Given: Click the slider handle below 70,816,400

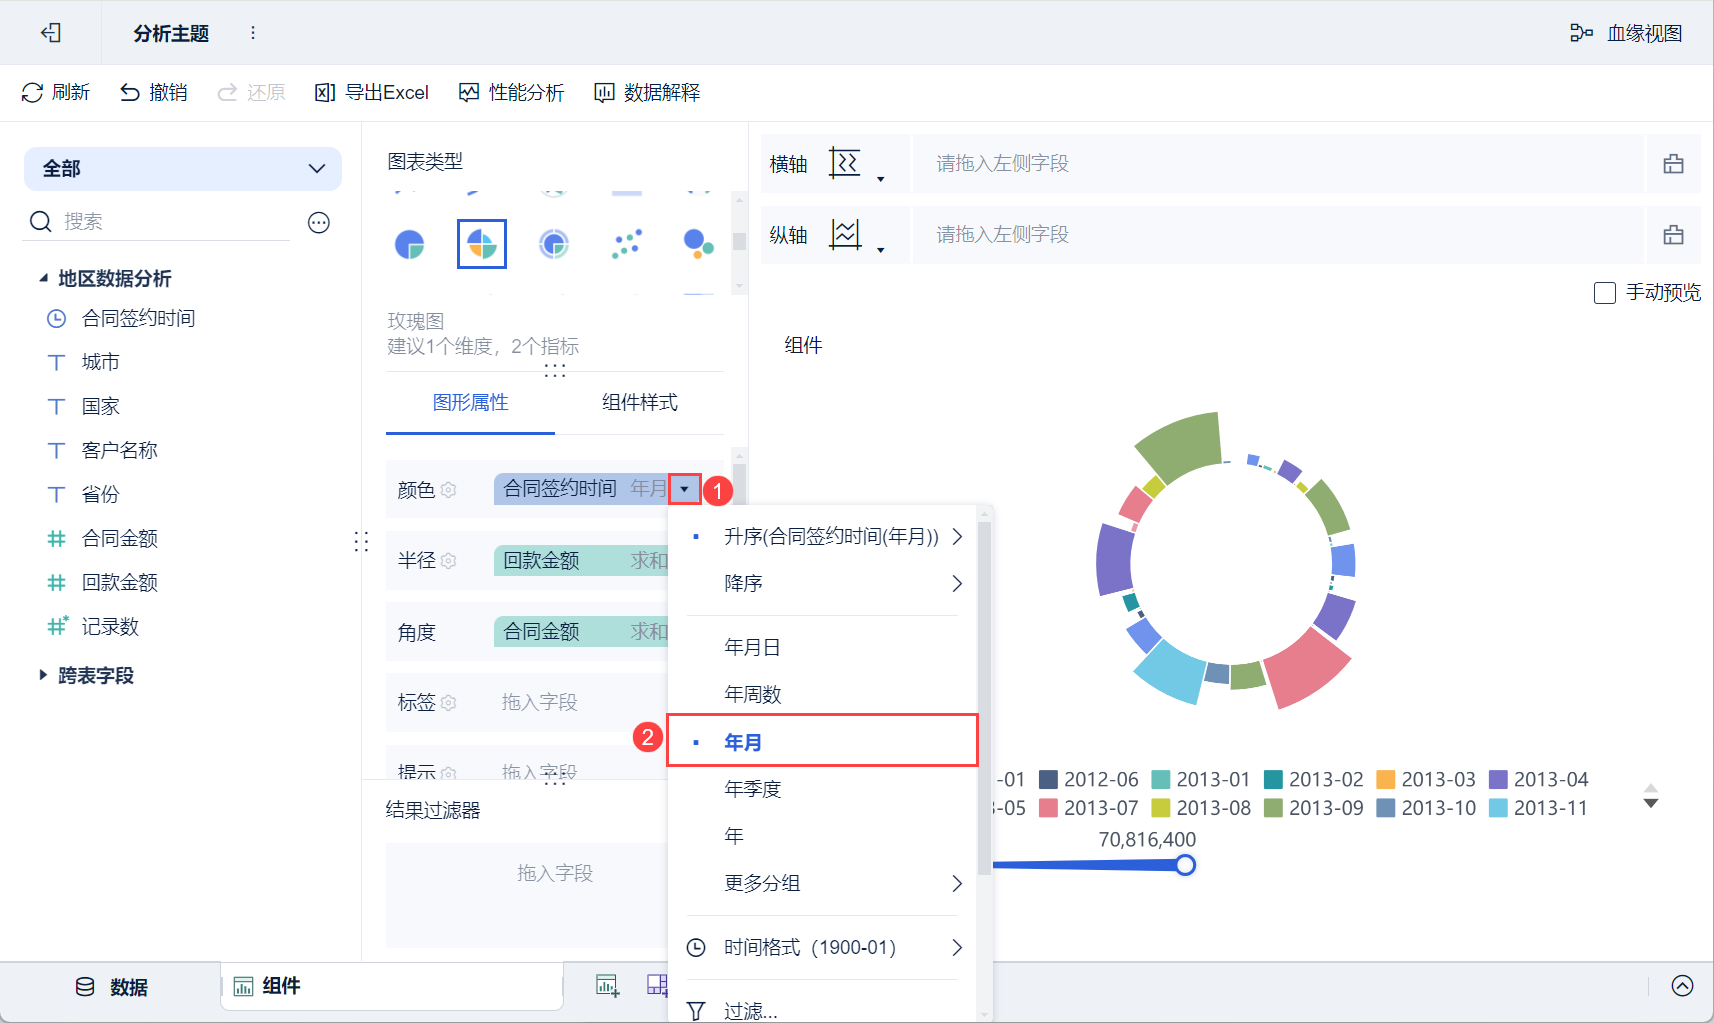Looking at the screenshot, I should click(1185, 865).
